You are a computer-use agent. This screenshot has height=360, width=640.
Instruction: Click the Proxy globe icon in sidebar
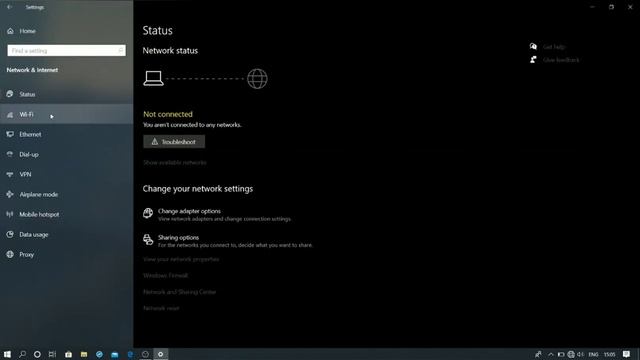pos(10,254)
